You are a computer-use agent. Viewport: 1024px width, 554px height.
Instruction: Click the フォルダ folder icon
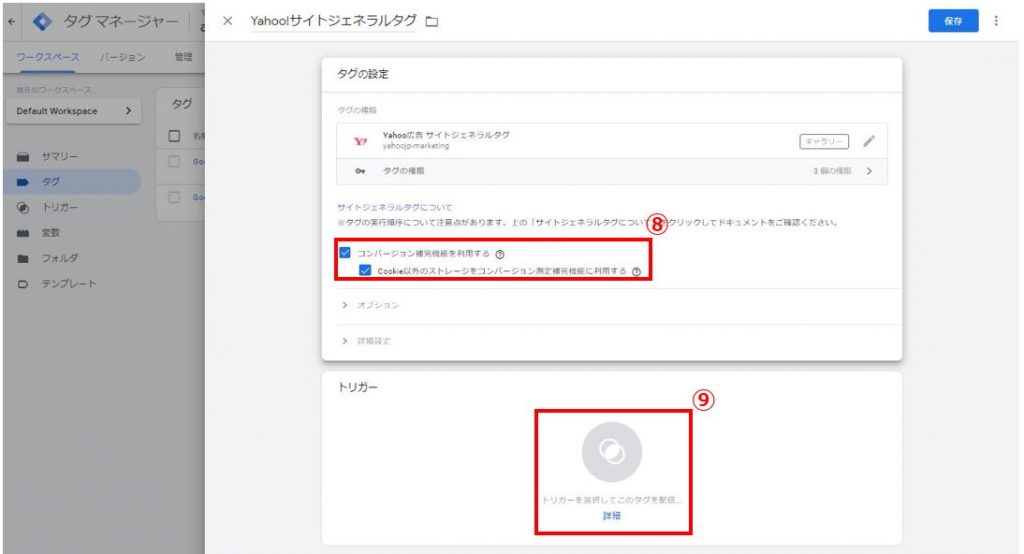point(23,259)
